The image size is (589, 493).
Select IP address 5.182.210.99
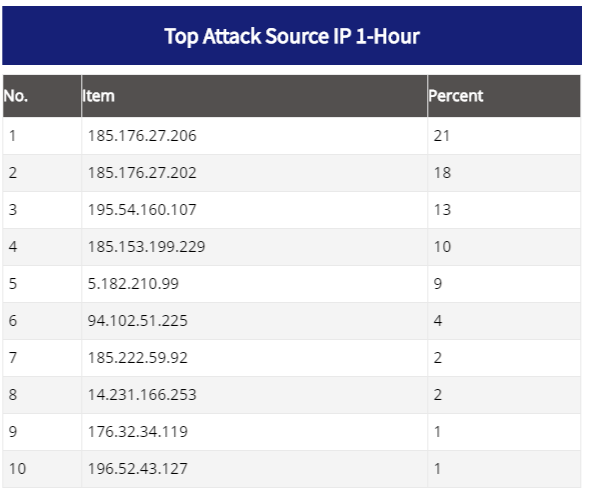click(133, 284)
